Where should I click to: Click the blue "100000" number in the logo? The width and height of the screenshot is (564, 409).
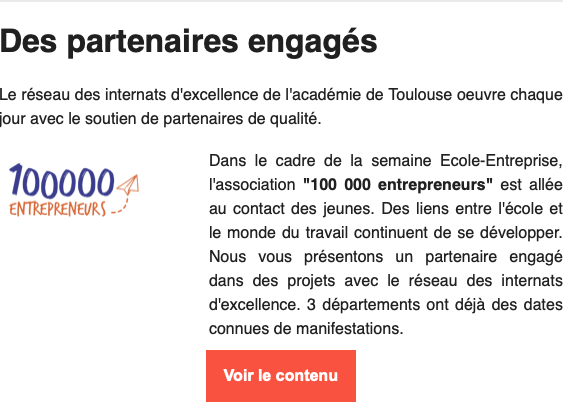click(62, 181)
